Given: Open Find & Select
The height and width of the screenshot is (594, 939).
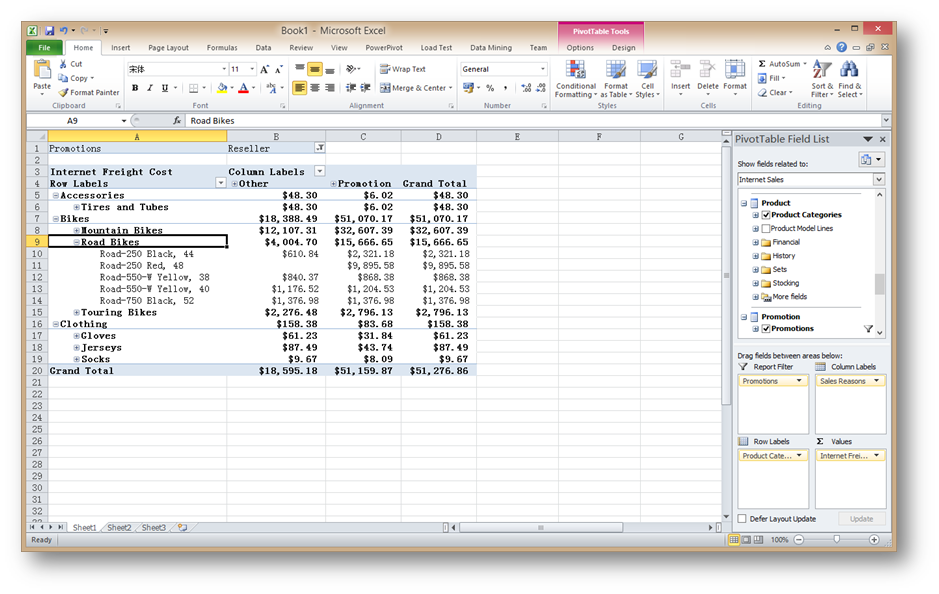Looking at the screenshot, I should (850, 79).
